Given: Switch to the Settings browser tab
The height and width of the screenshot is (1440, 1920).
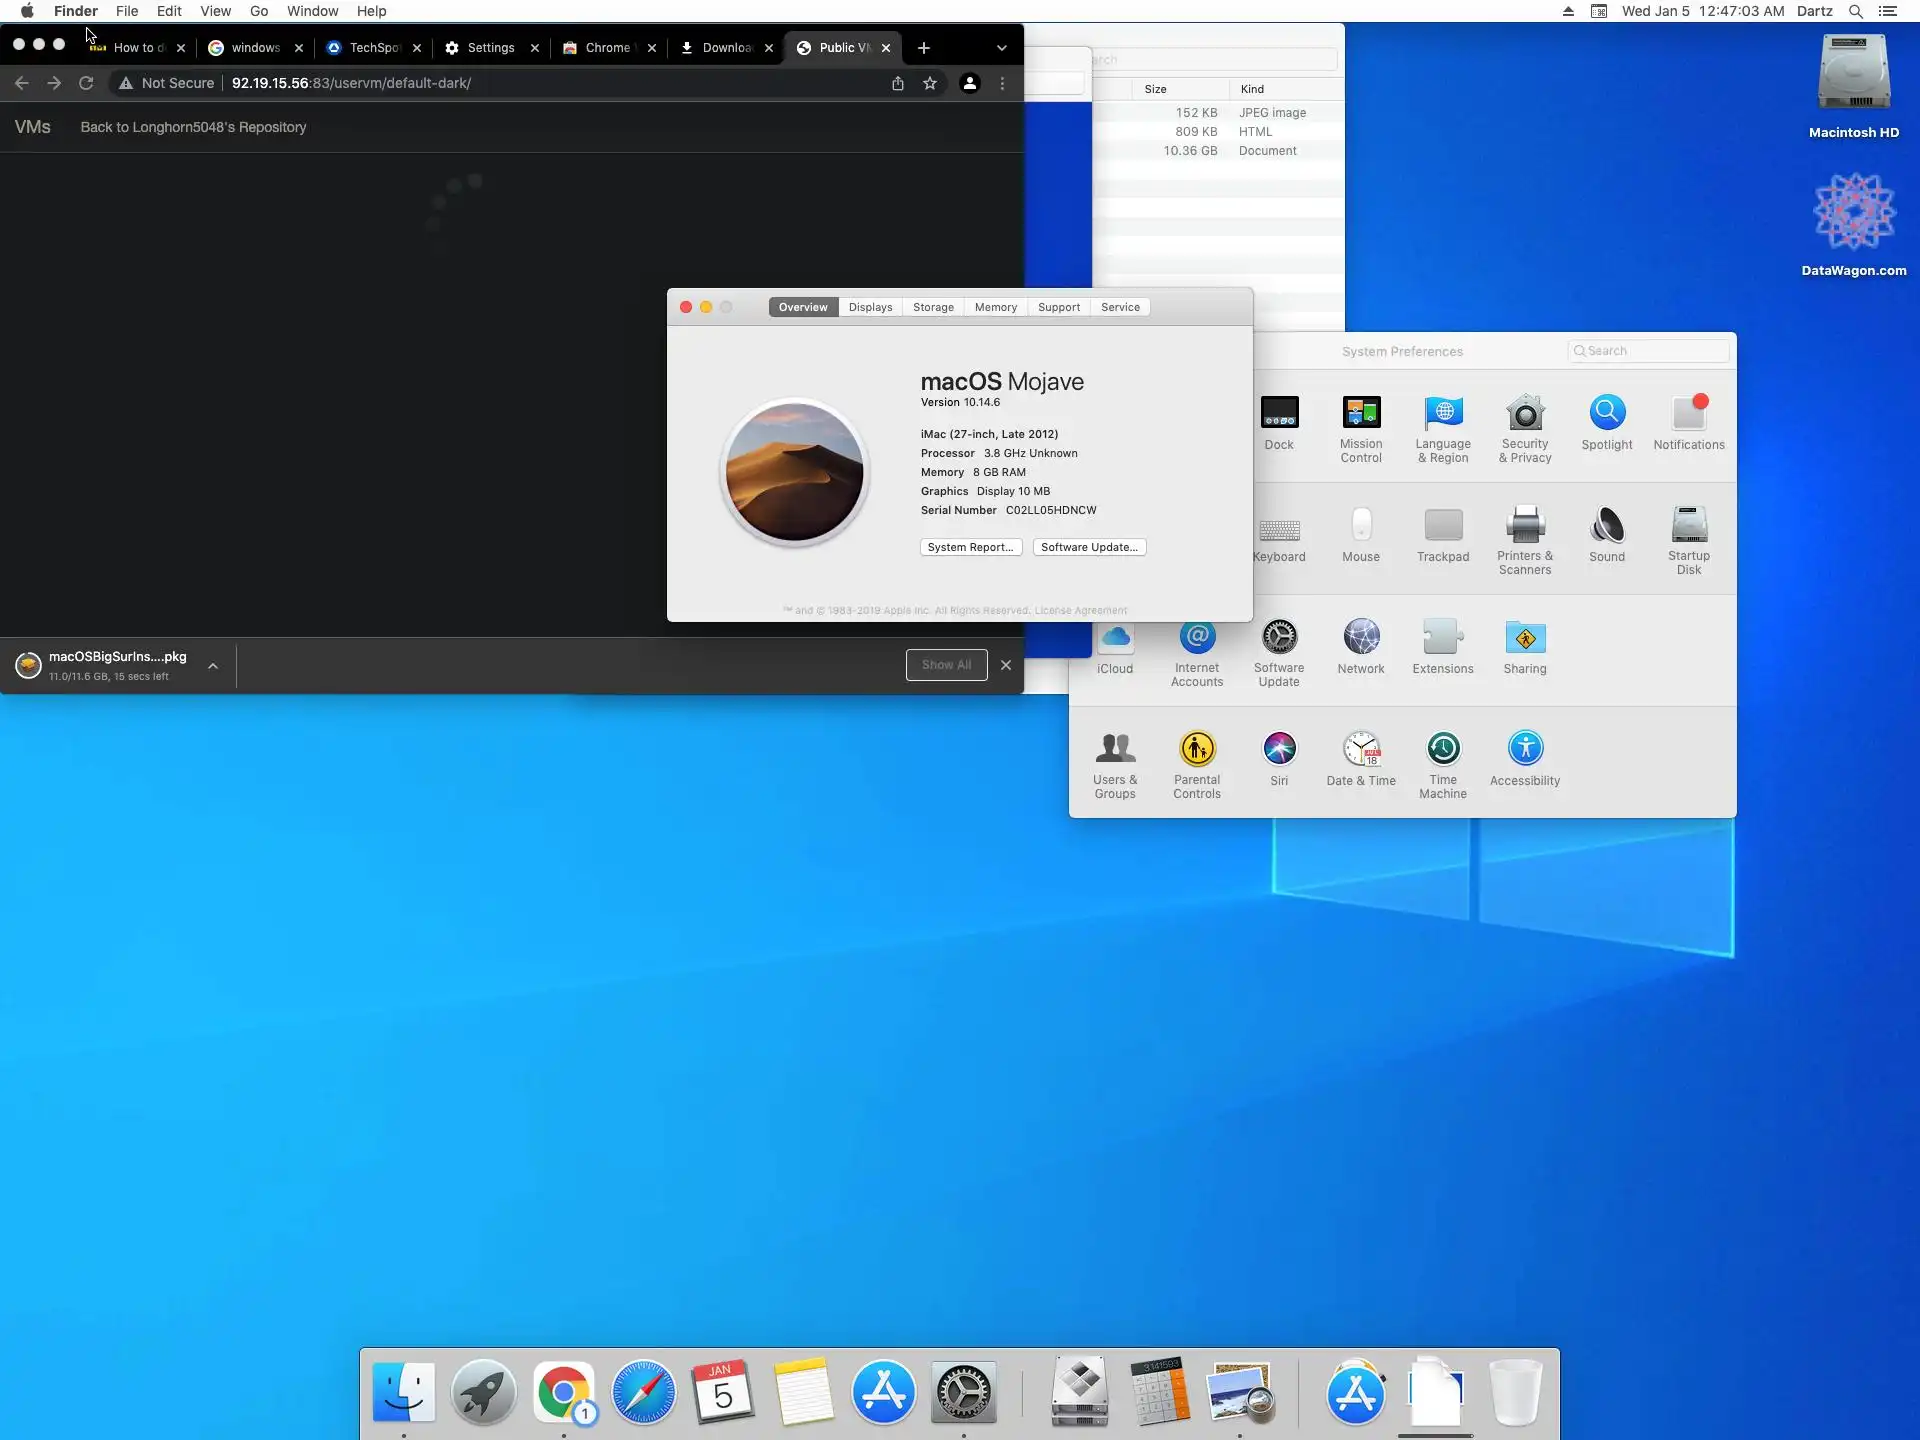Looking at the screenshot, I should [490, 48].
